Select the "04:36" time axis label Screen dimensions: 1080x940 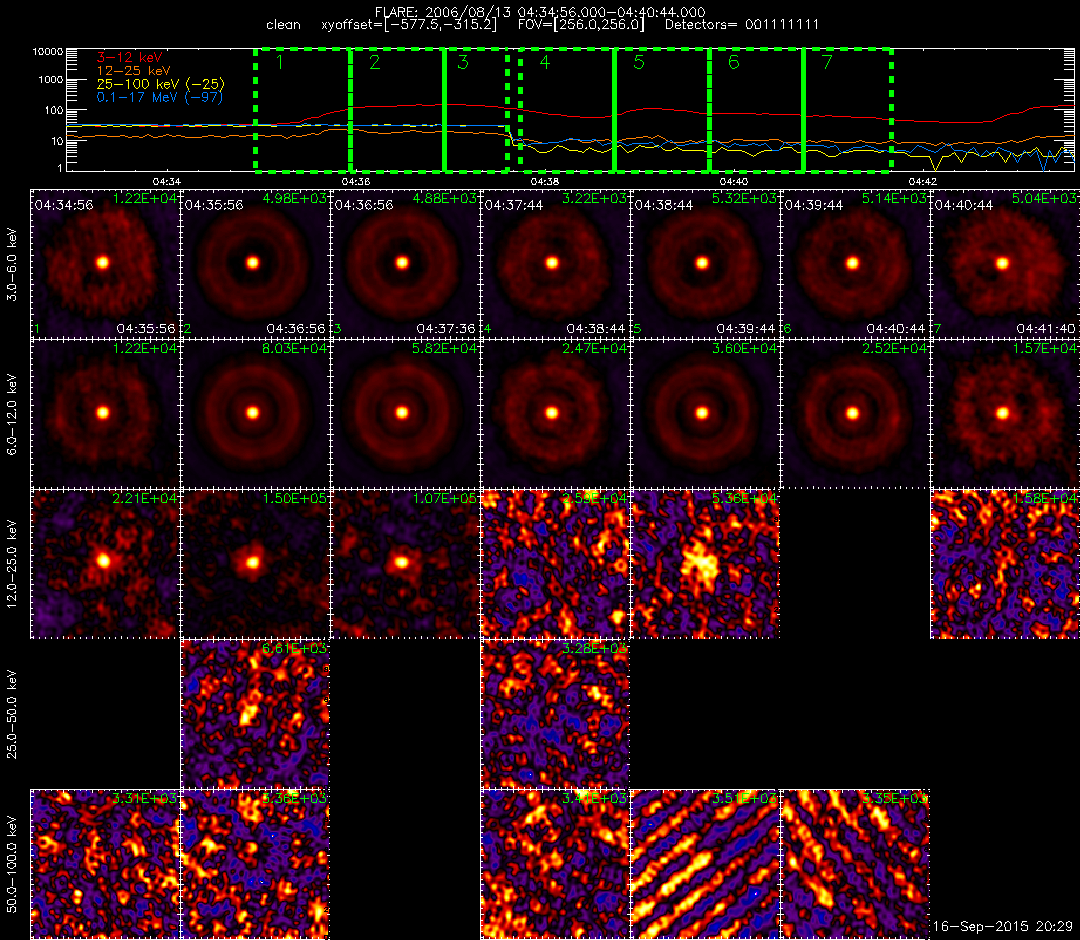(355, 181)
